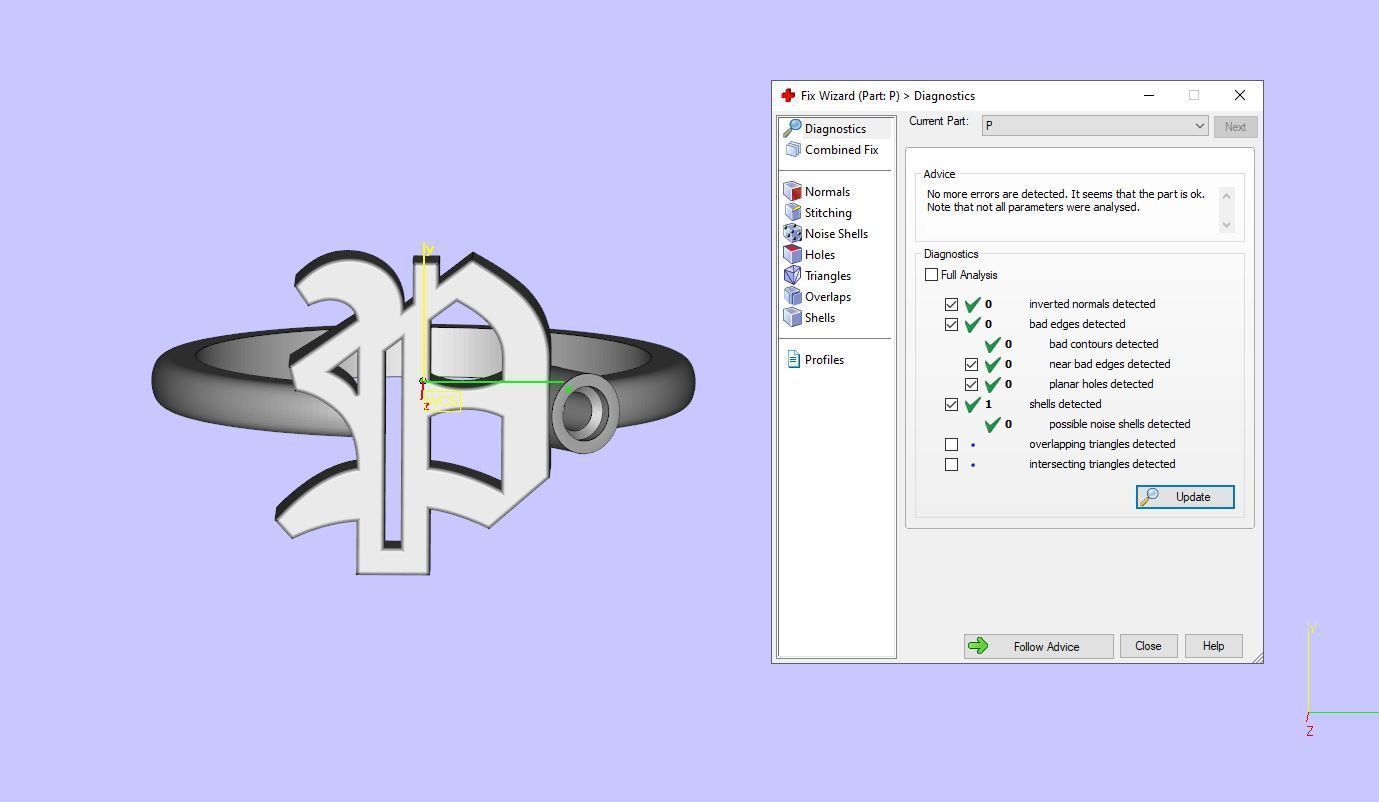Open the Current Part dropdown
The height and width of the screenshot is (802, 1379).
1095,126
